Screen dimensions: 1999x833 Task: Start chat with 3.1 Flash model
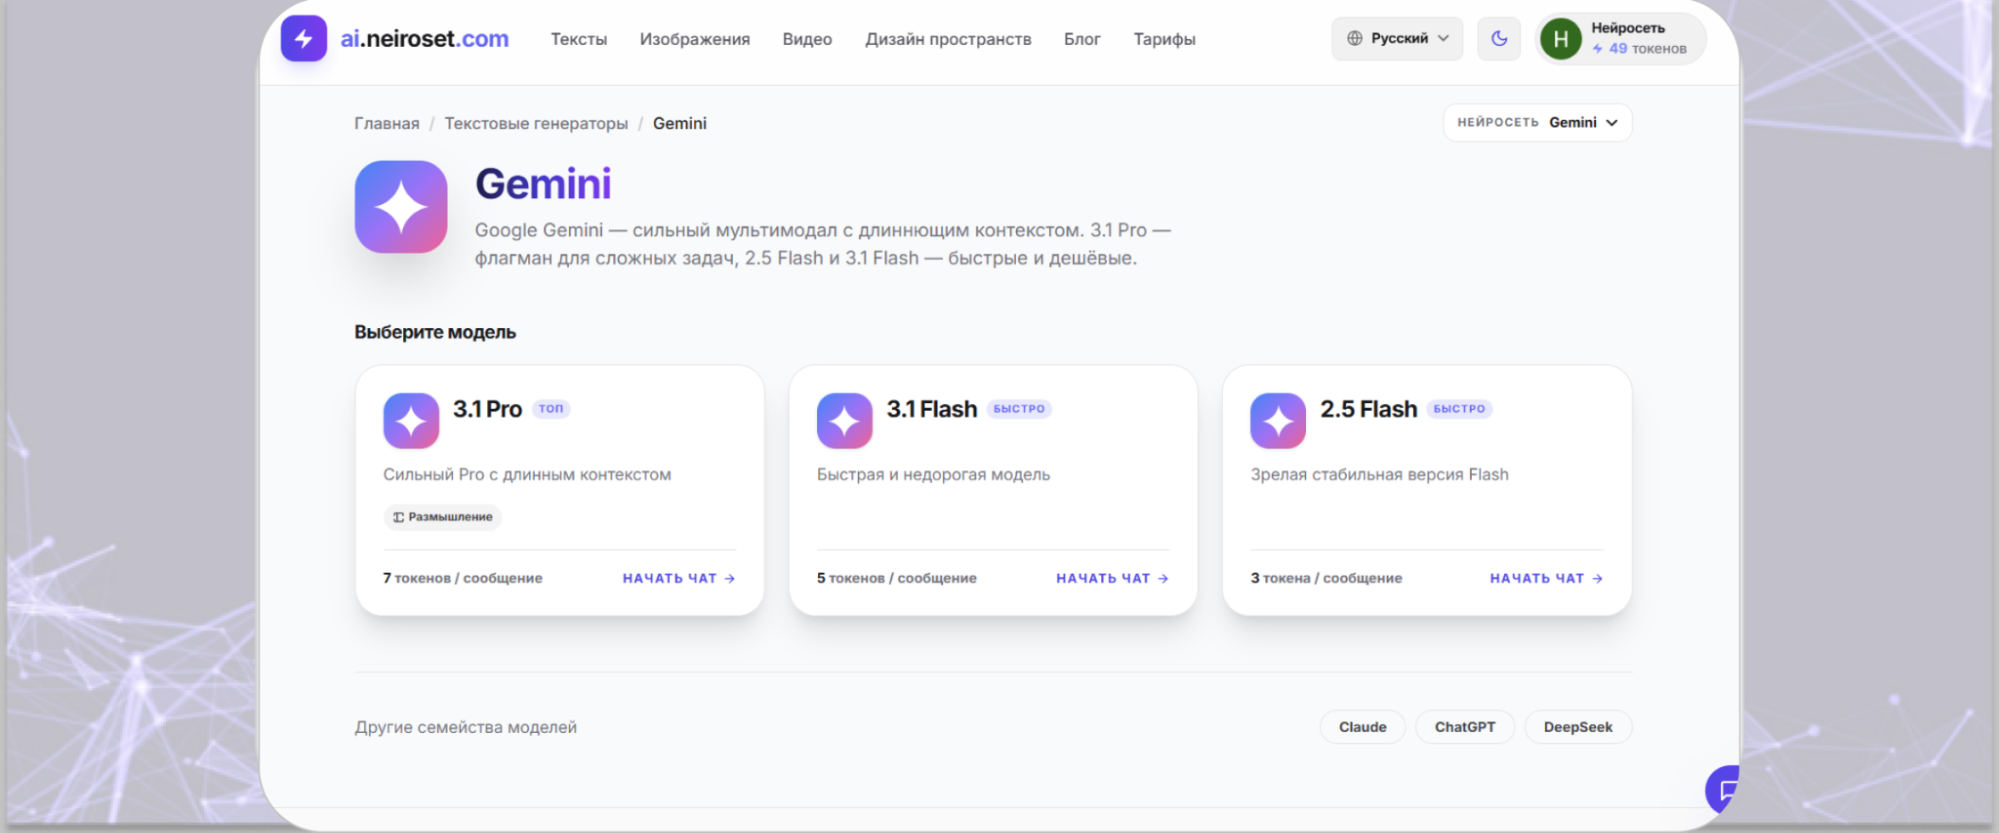click(1112, 578)
